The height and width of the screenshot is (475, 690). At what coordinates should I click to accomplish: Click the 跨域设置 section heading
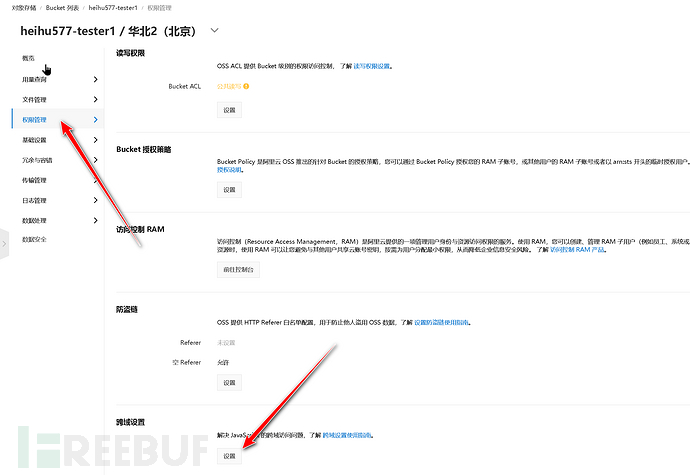(x=130, y=422)
